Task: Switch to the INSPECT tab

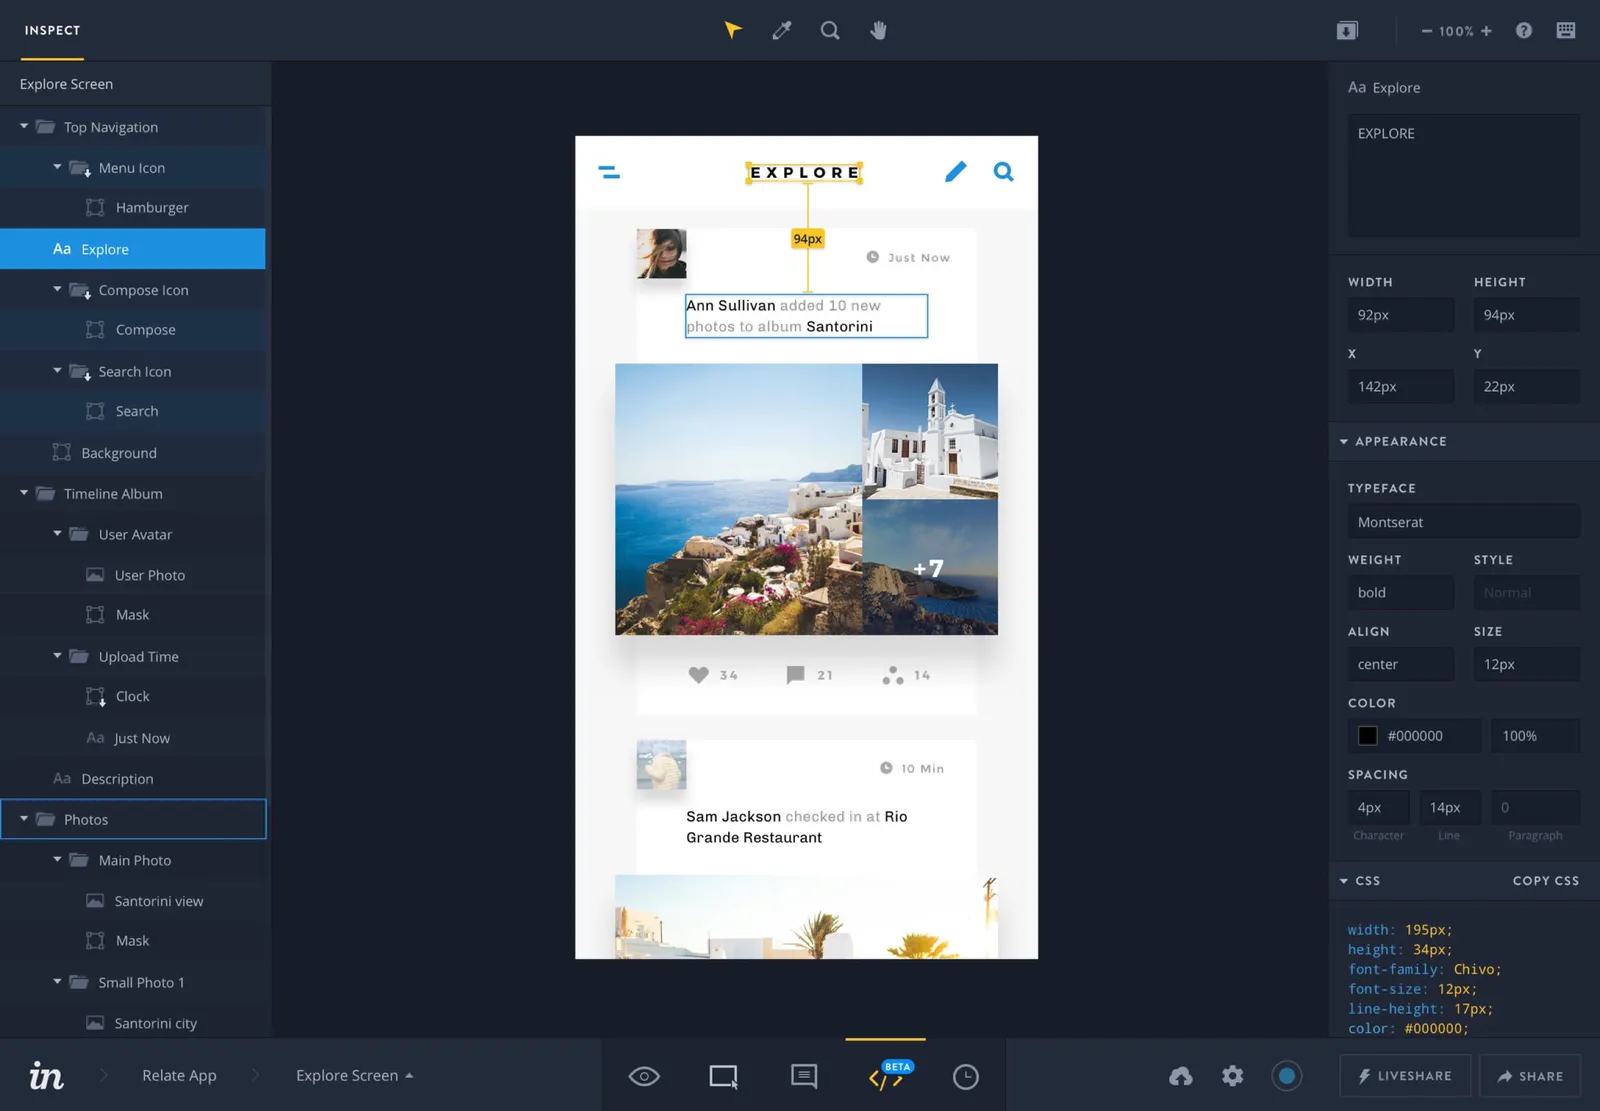Action: point(51,30)
